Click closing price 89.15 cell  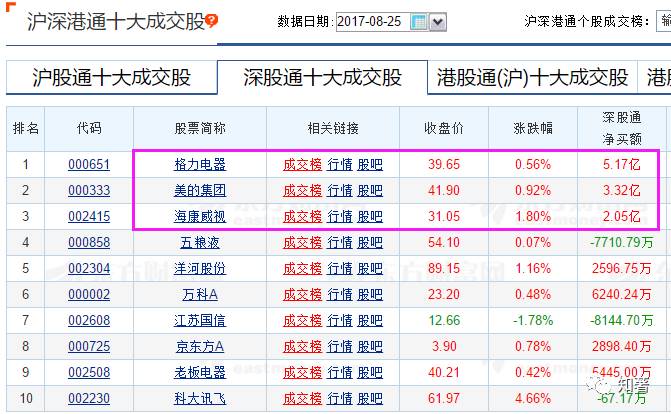click(444, 269)
